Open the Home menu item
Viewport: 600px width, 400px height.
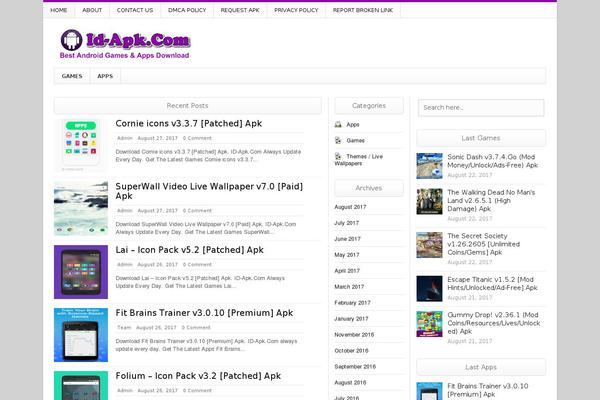[x=59, y=10]
